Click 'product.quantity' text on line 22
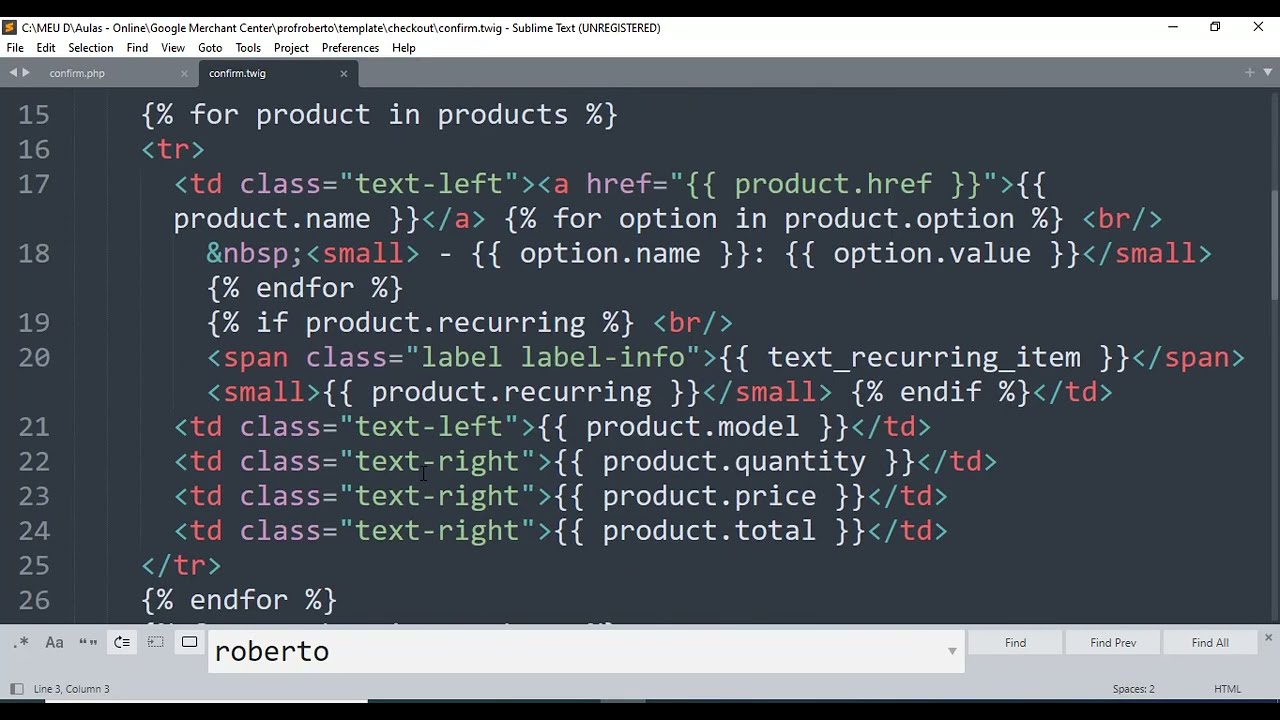Viewport: 1280px width, 720px height. tap(733, 462)
